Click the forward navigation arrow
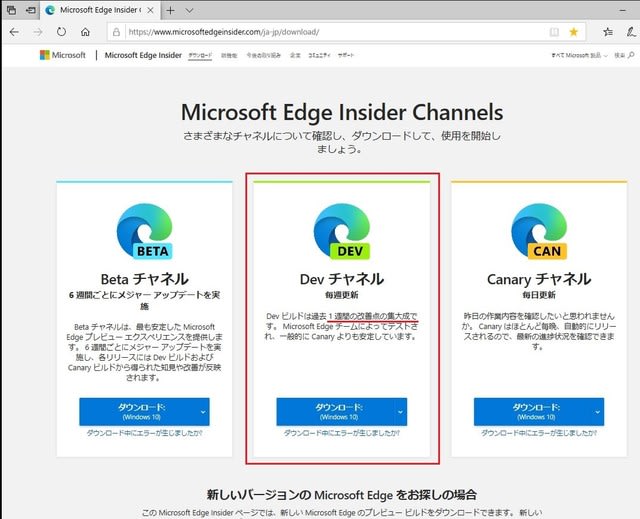This screenshot has height=519, width=640. click(x=38, y=32)
